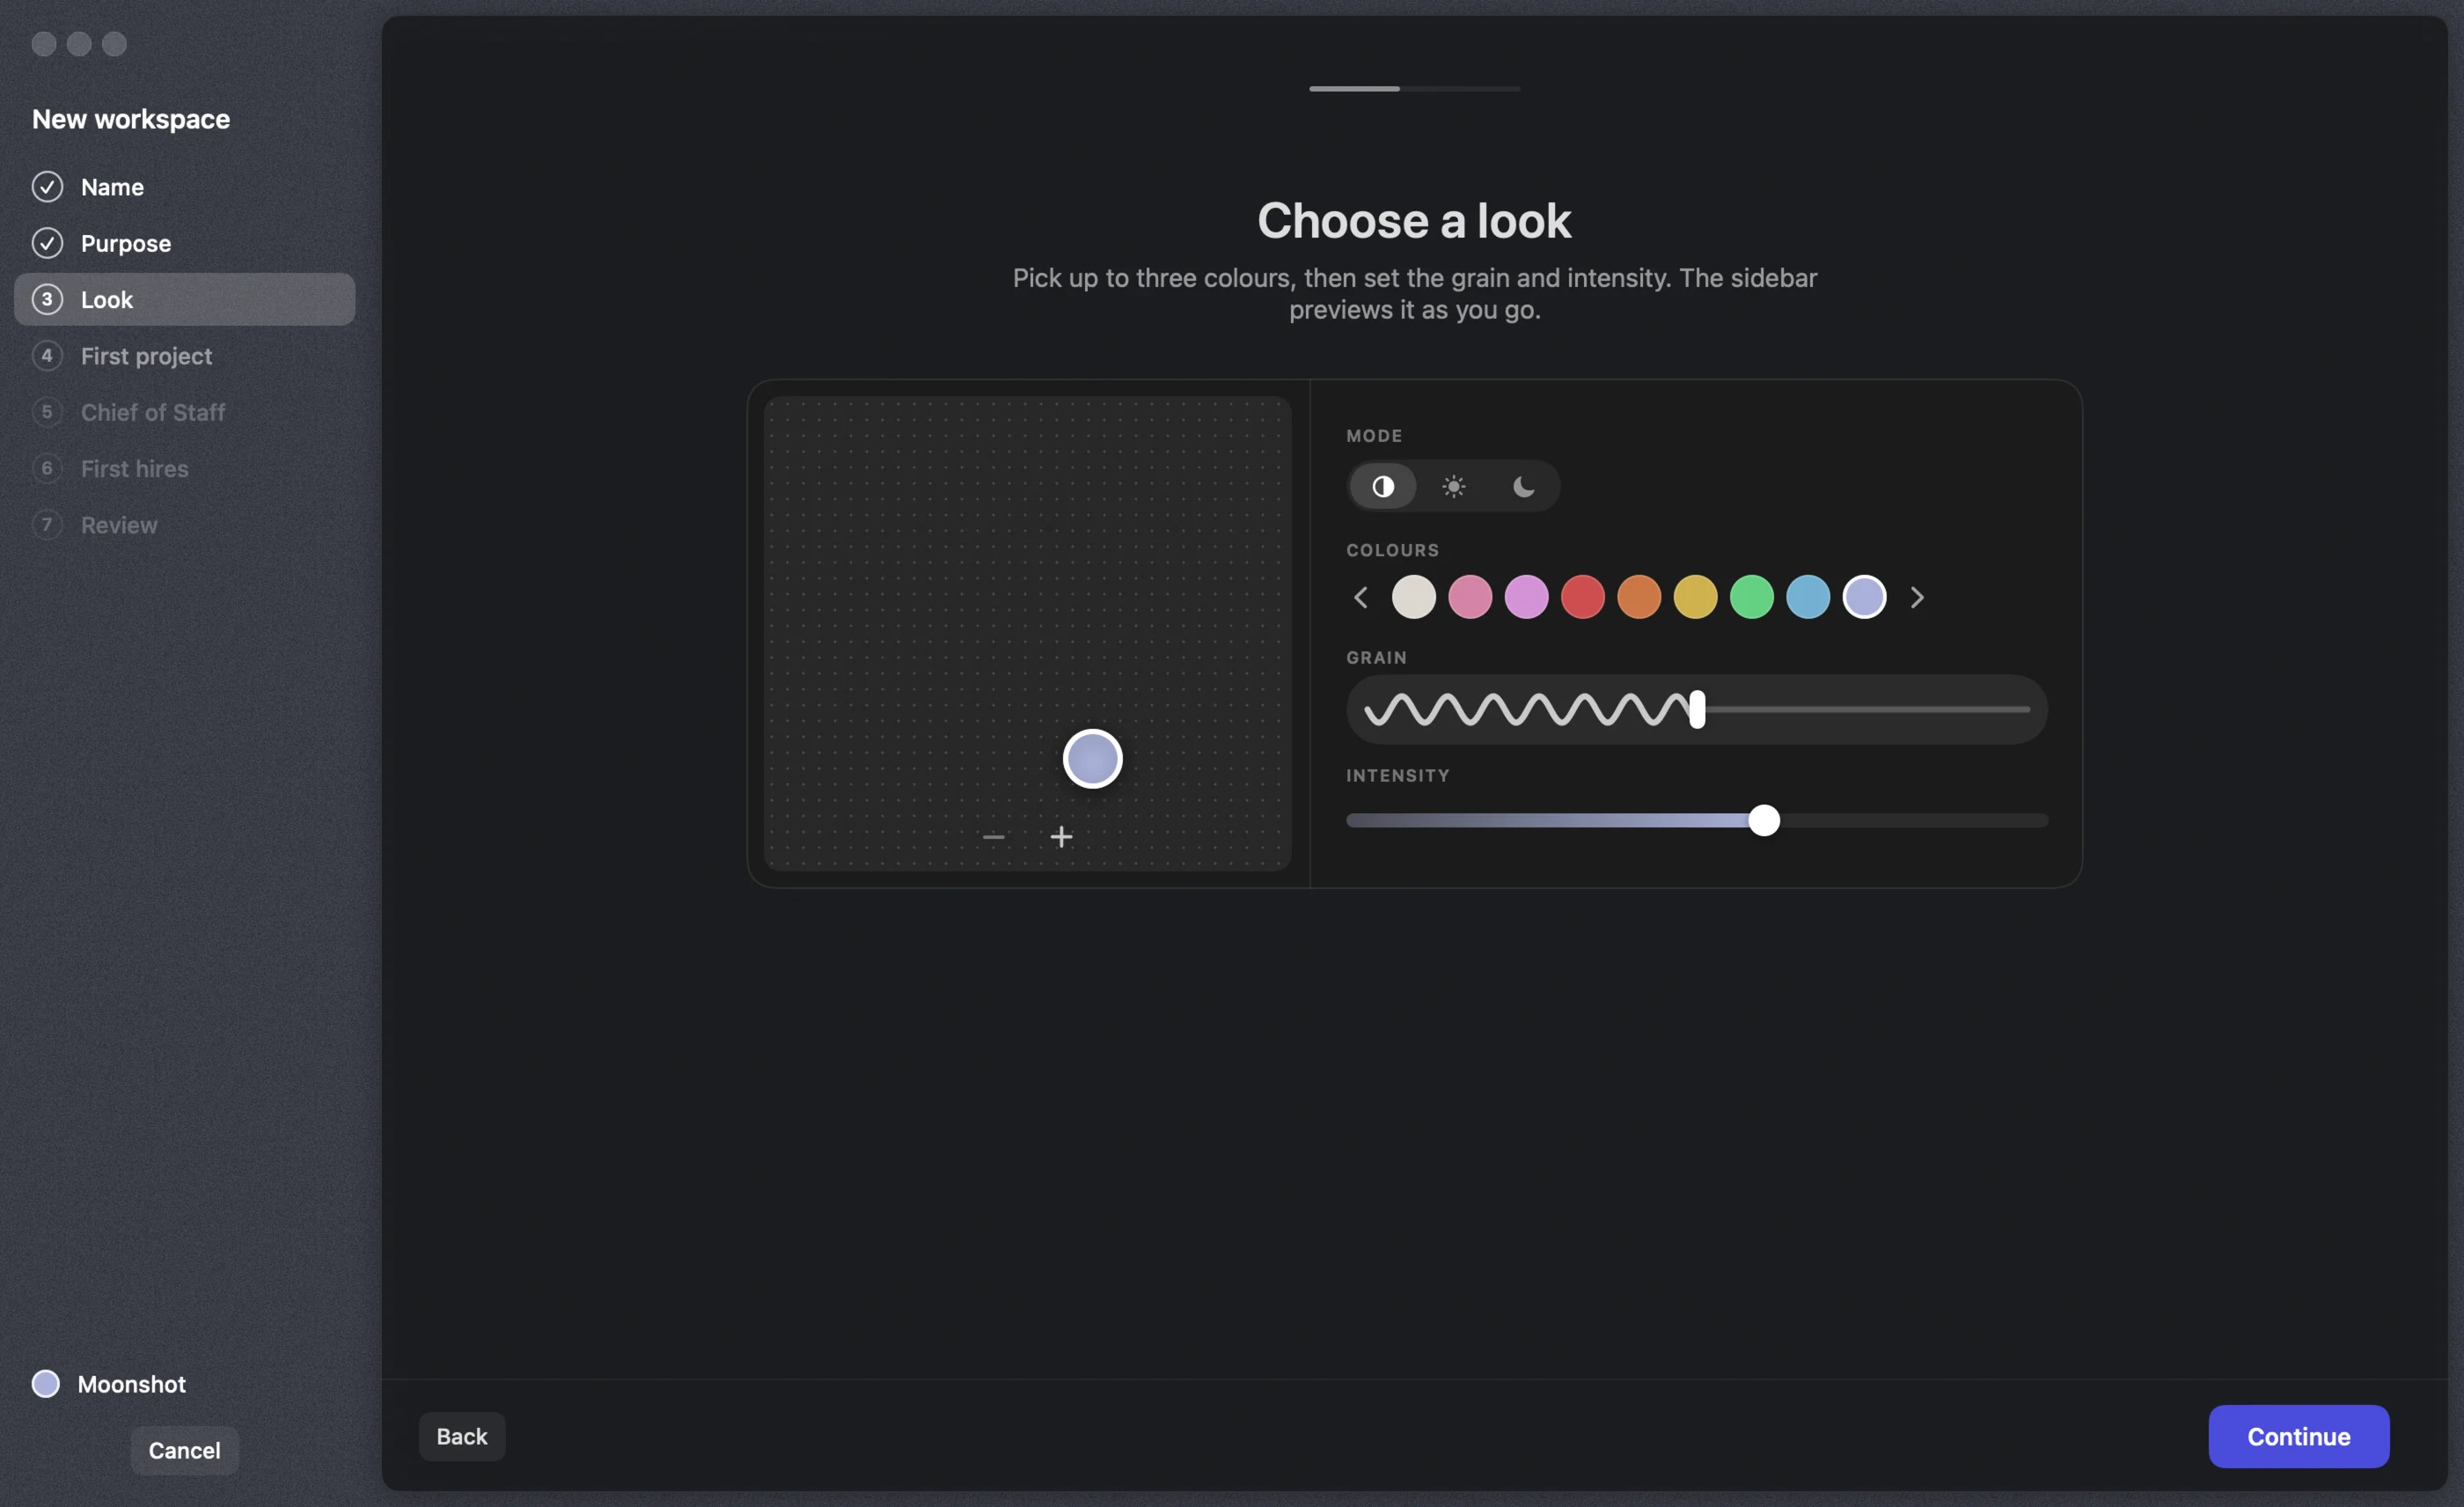Pick the off-white colour swatch
This screenshot has width=2464, height=1507.
(x=1413, y=597)
